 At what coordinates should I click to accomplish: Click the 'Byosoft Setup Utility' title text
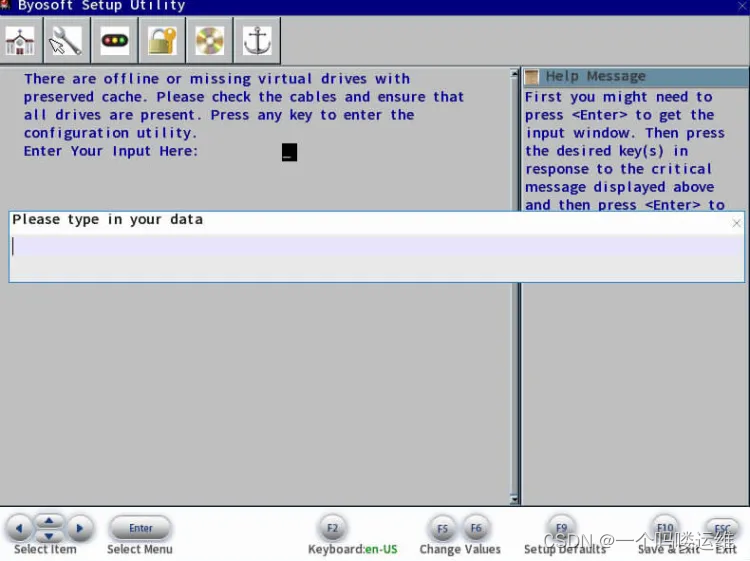coord(101,6)
